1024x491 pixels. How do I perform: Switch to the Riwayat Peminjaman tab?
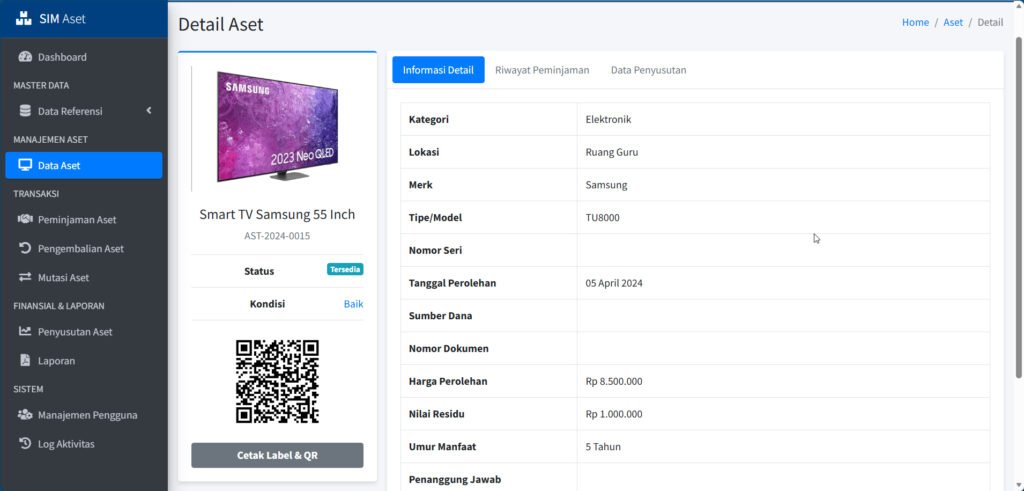coord(542,70)
